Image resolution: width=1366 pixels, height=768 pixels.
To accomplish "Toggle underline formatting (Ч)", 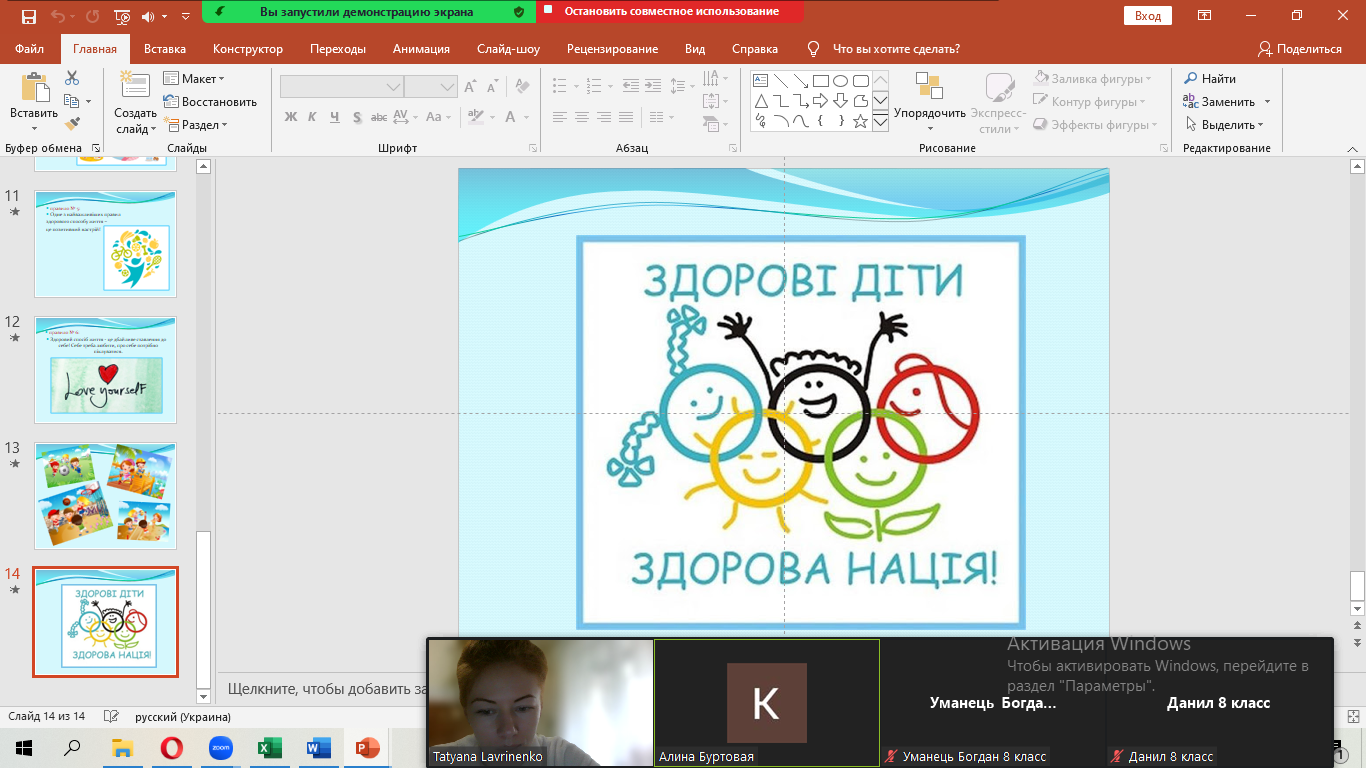I will [334, 117].
